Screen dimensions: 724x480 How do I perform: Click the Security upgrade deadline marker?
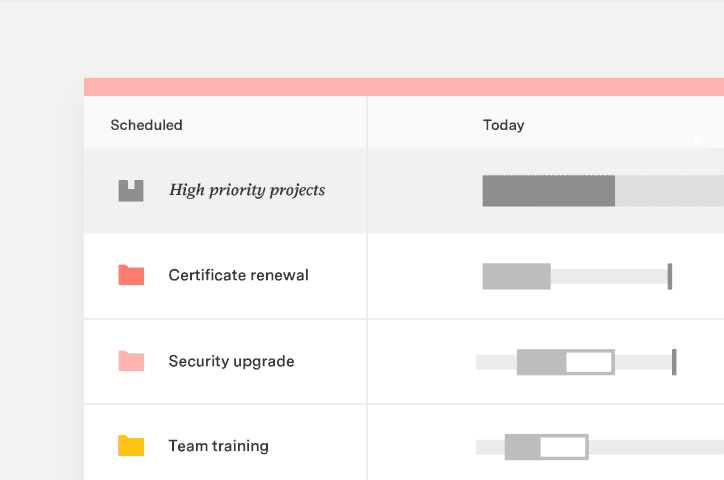tap(674, 362)
